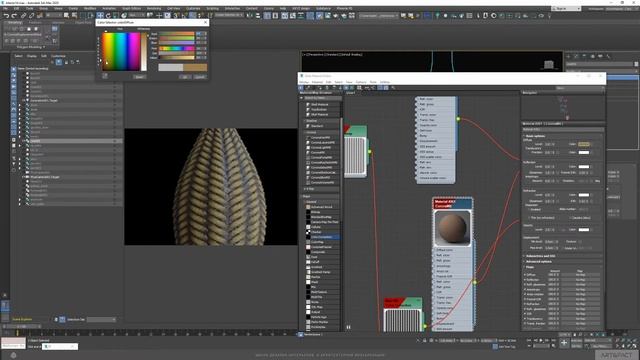Click Cancel in the Color Selector dialog
Image resolution: width=640 pixels, height=360 pixels.
coord(199,77)
